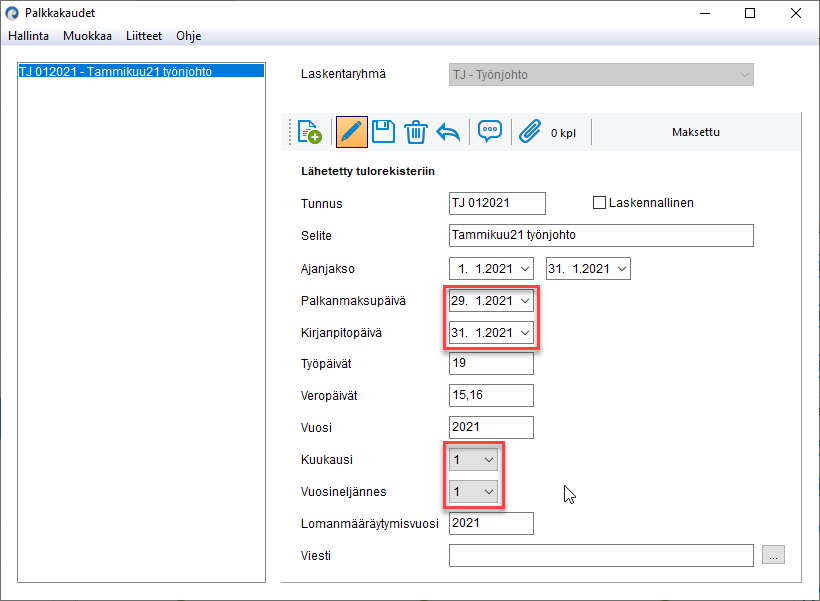Image resolution: width=820 pixels, height=601 pixels.
Task: Open the Laskentaryhmä TJ - Työnjohto dropdown
Action: pyautogui.click(x=601, y=75)
